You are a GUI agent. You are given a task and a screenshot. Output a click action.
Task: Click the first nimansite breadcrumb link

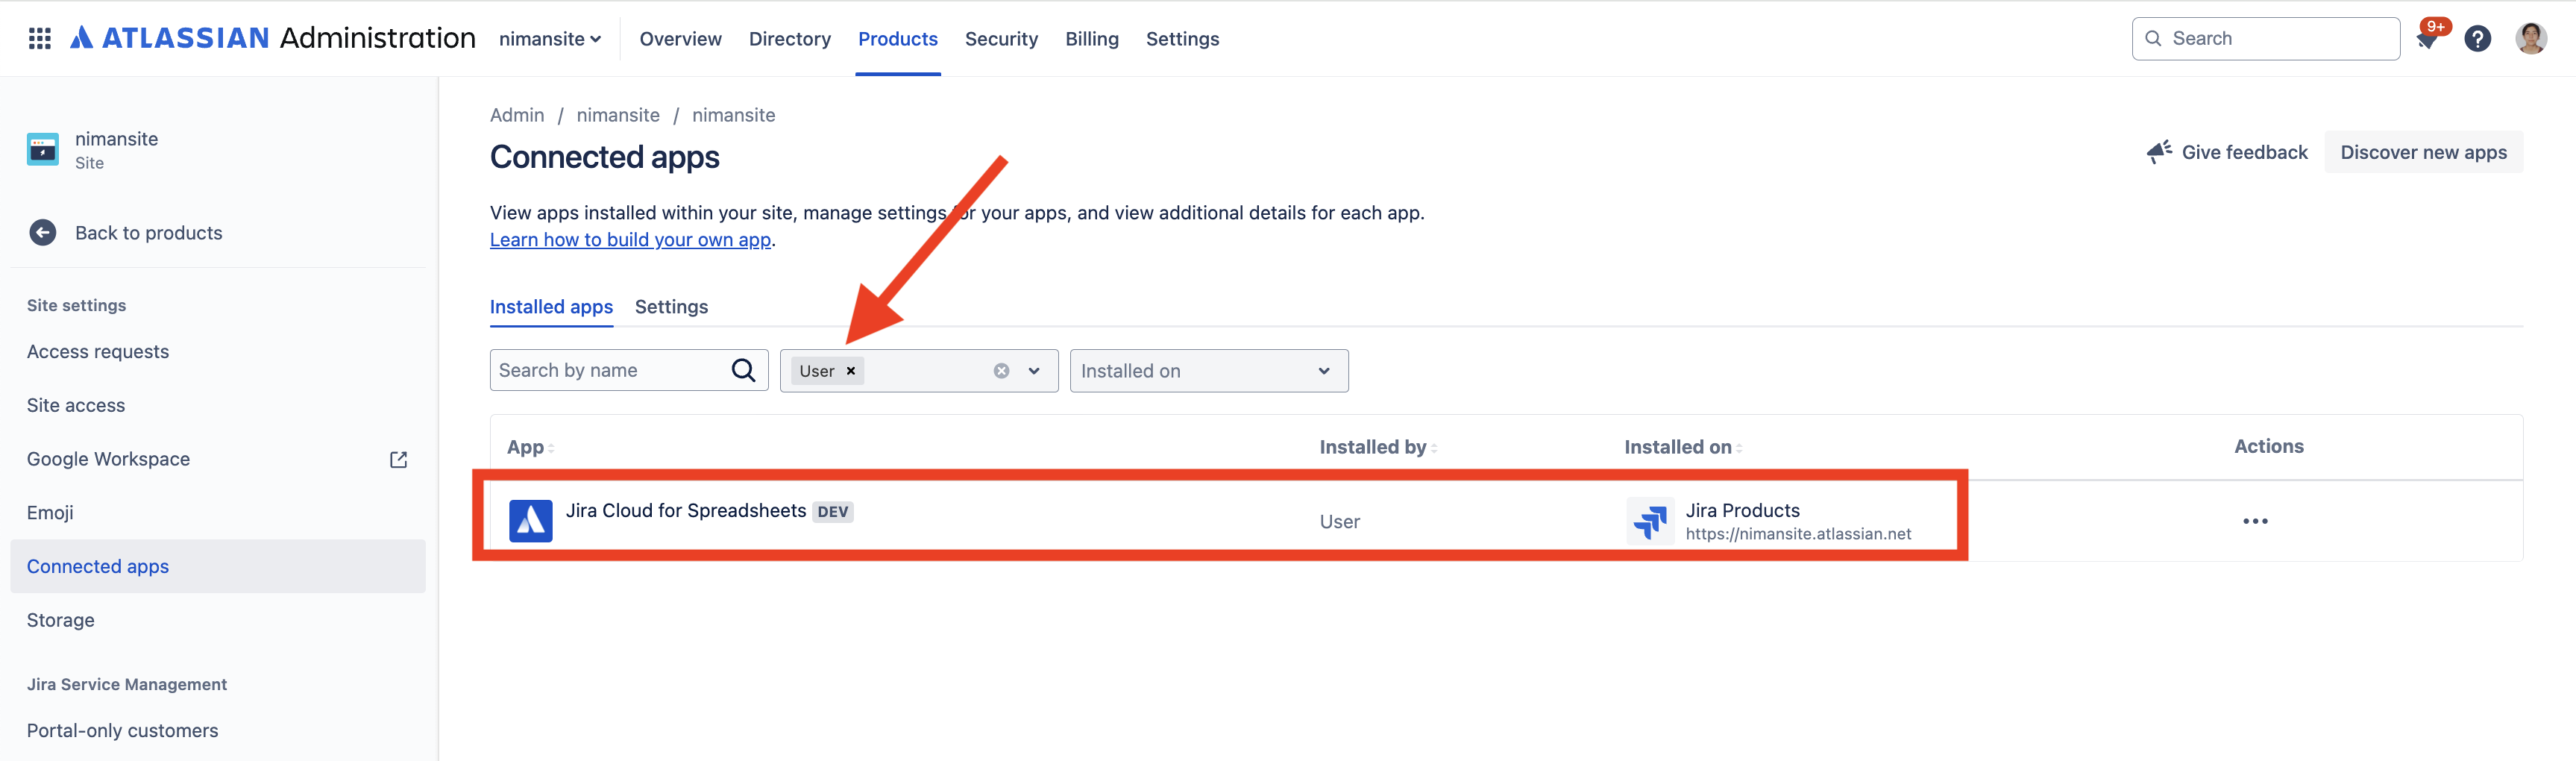tap(618, 115)
